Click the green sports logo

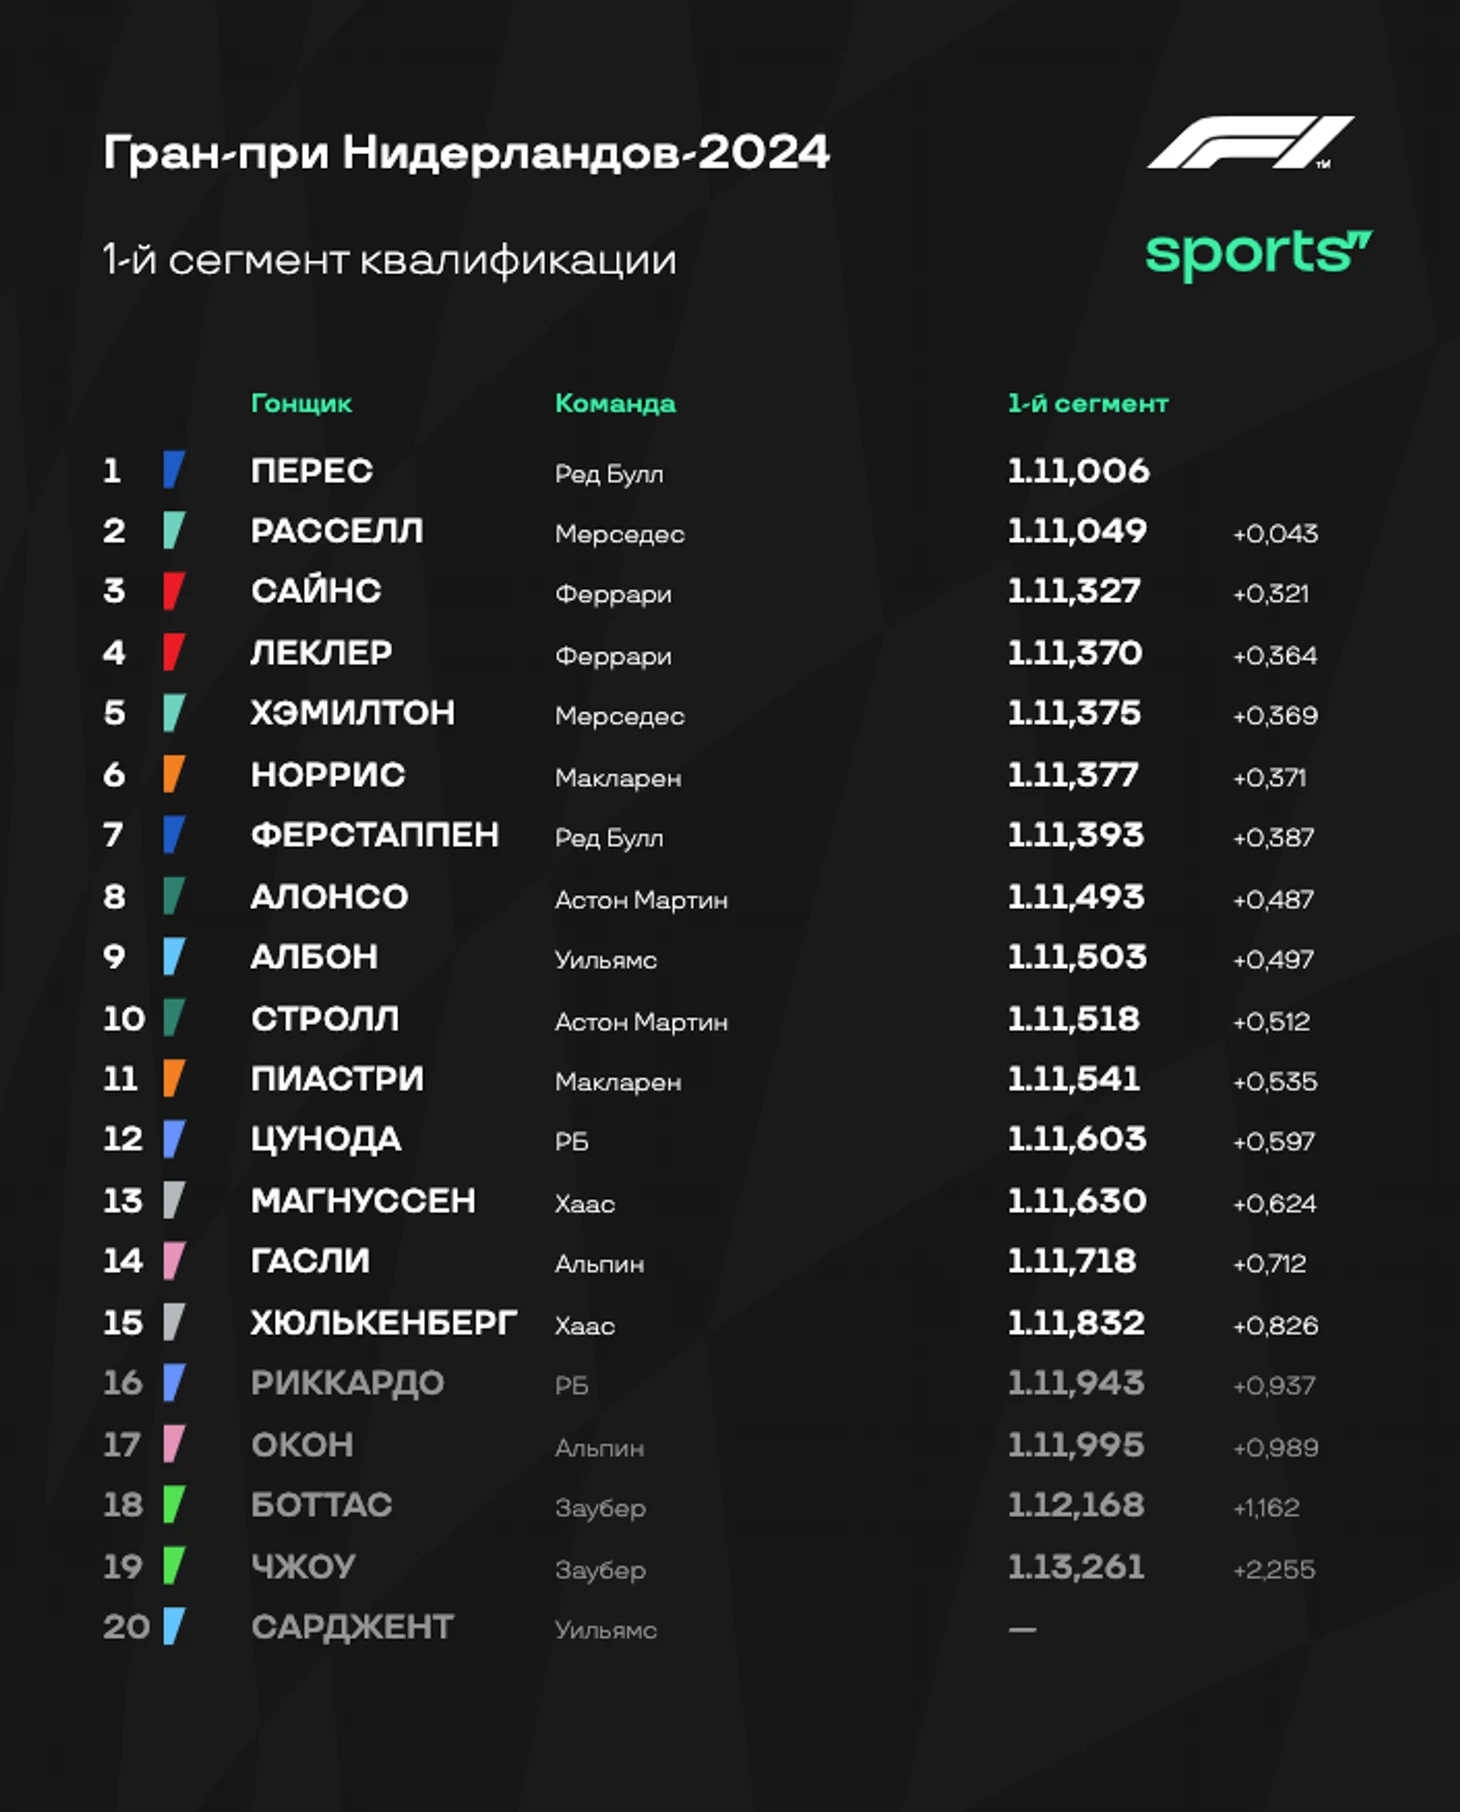(1259, 254)
